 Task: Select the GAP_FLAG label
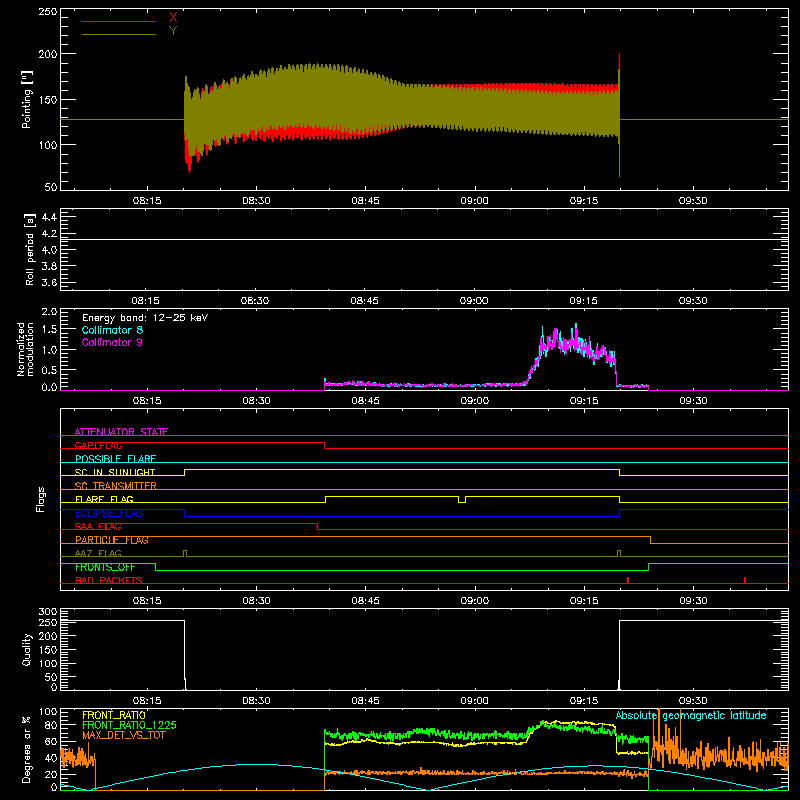pyautogui.click(x=98, y=445)
